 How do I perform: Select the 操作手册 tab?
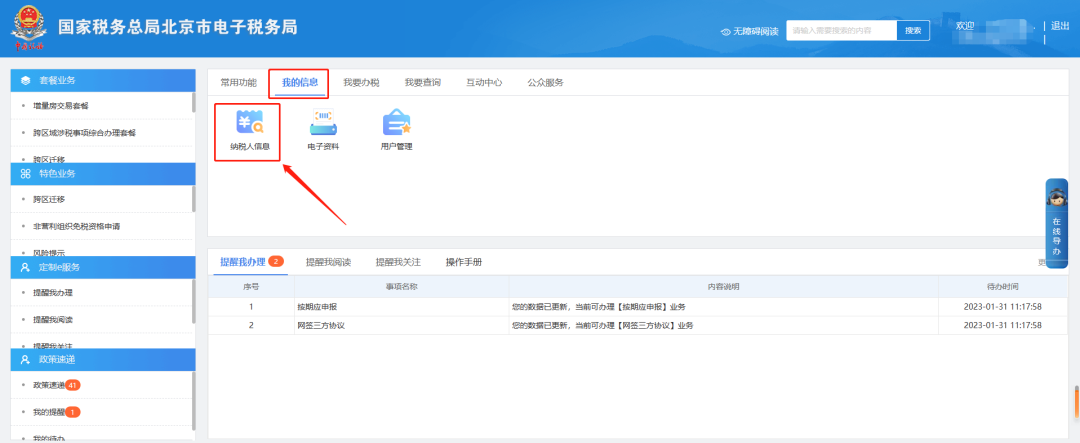[464, 262]
